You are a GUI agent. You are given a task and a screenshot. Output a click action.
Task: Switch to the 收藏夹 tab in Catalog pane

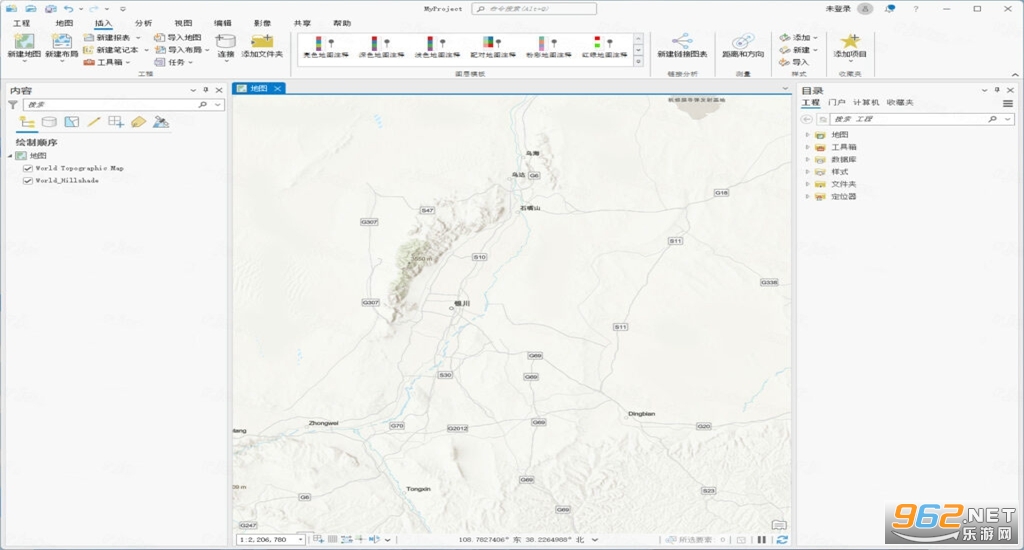pos(900,103)
